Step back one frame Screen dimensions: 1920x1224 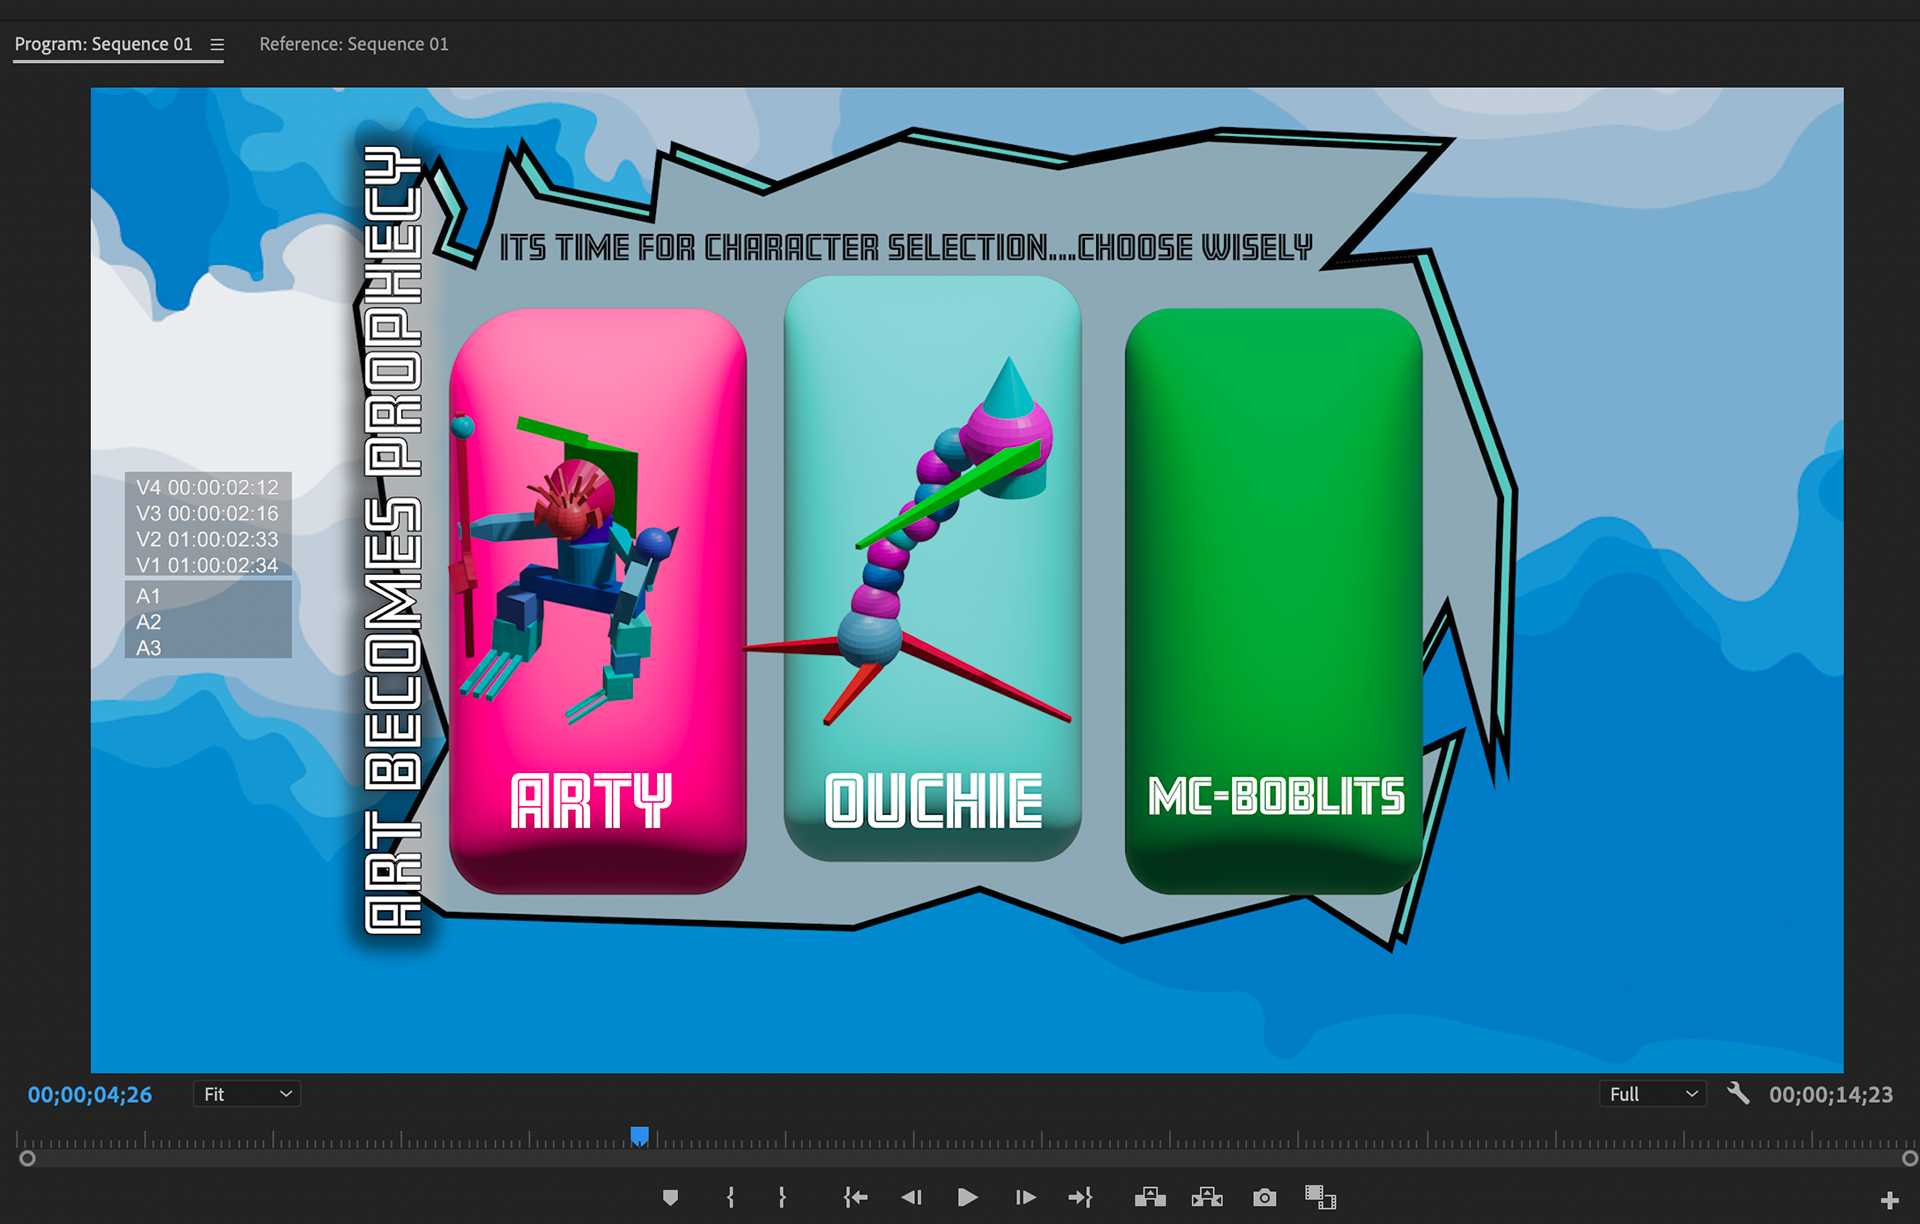click(x=911, y=1197)
